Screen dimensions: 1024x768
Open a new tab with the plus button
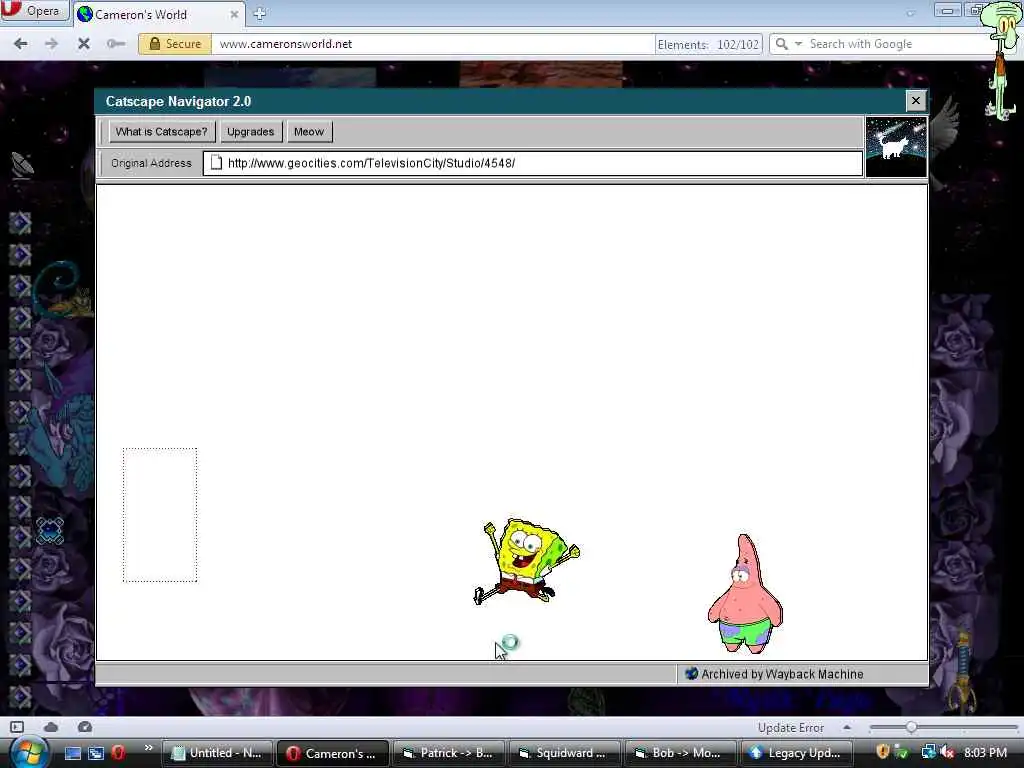click(x=259, y=14)
